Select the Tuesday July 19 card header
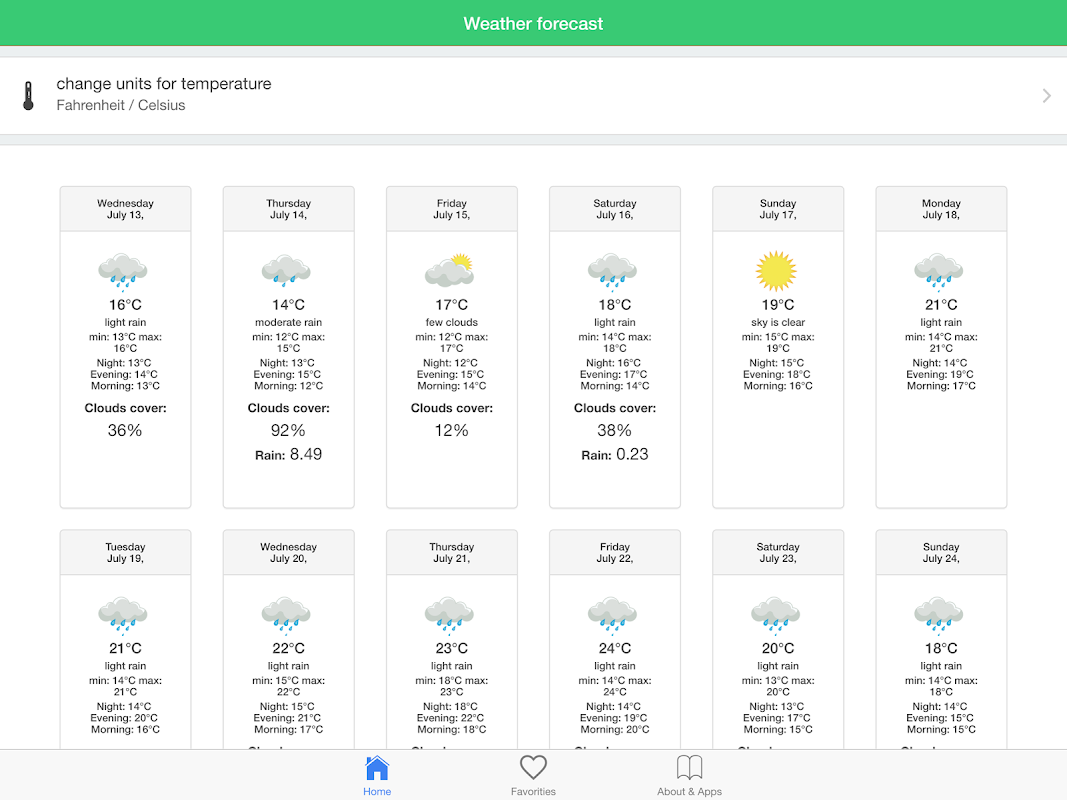This screenshot has width=1067, height=800. tap(125, 552)
